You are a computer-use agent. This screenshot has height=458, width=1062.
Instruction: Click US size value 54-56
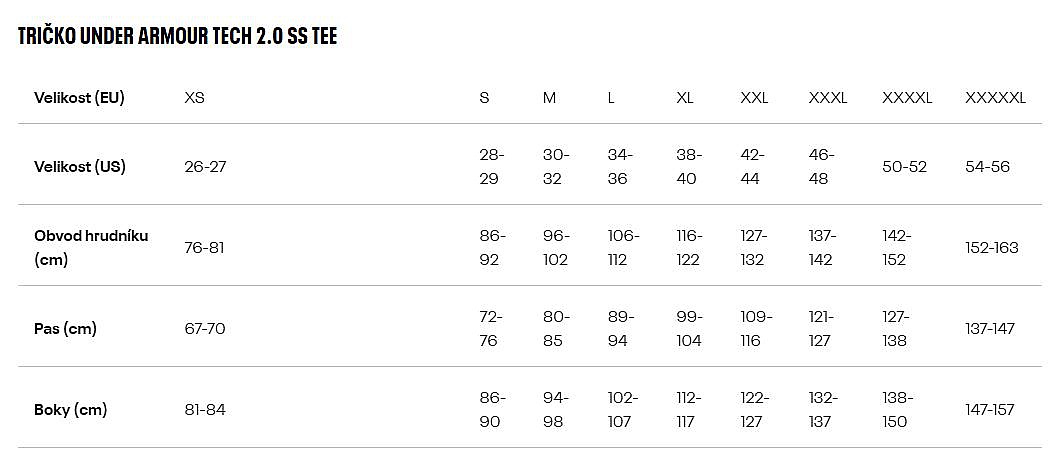click(988, 166)
